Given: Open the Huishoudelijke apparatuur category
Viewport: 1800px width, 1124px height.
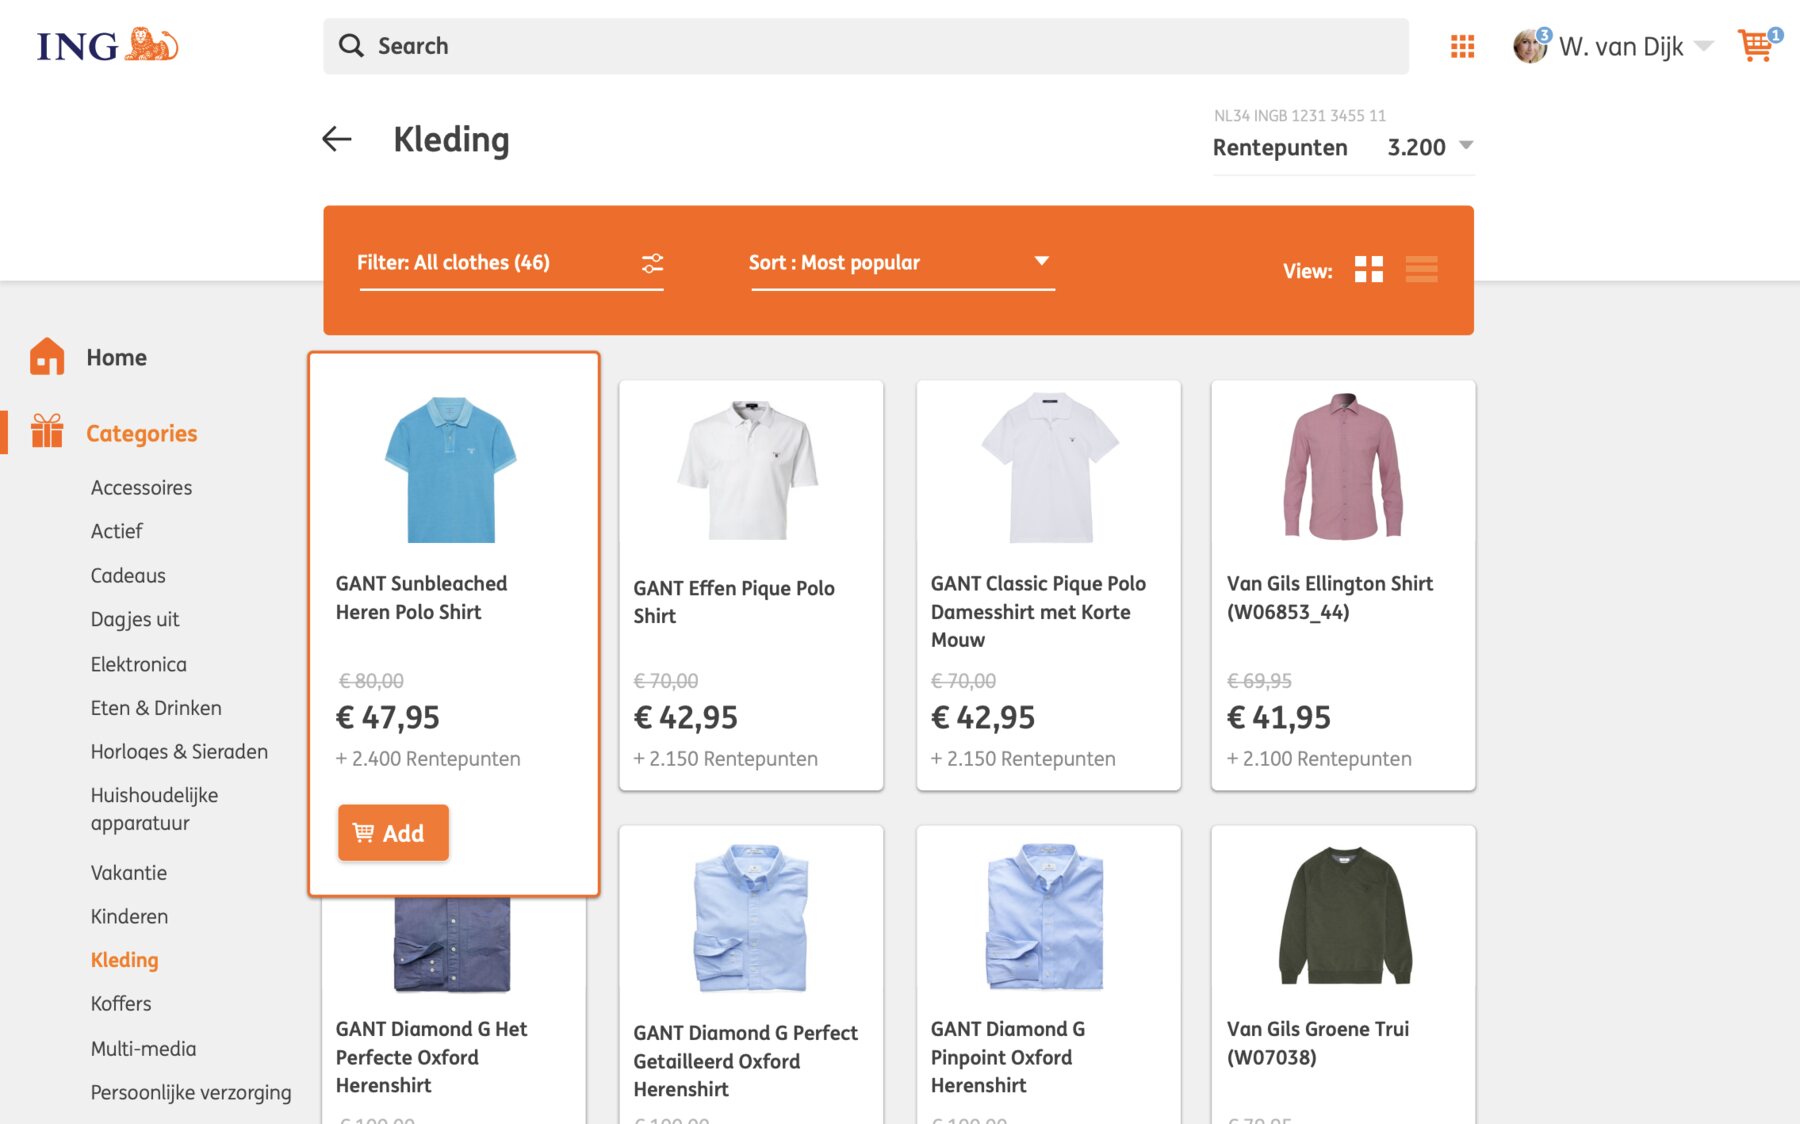Looking at the screenshot, I should 154,809.
